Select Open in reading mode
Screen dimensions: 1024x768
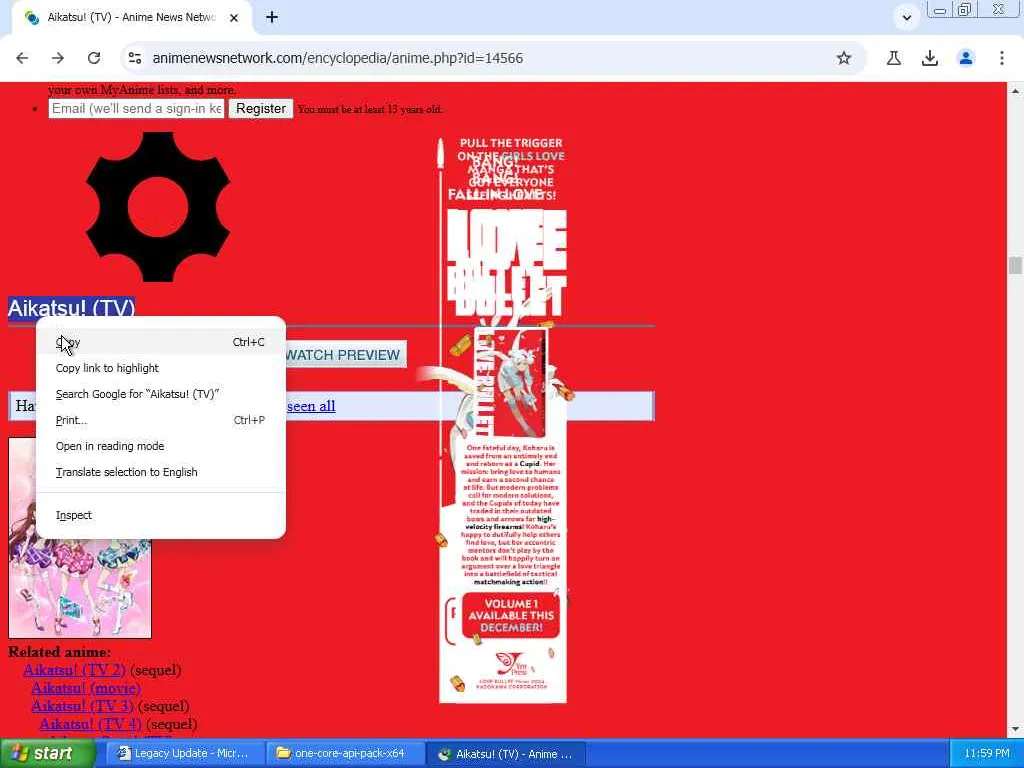click(160, 446)
